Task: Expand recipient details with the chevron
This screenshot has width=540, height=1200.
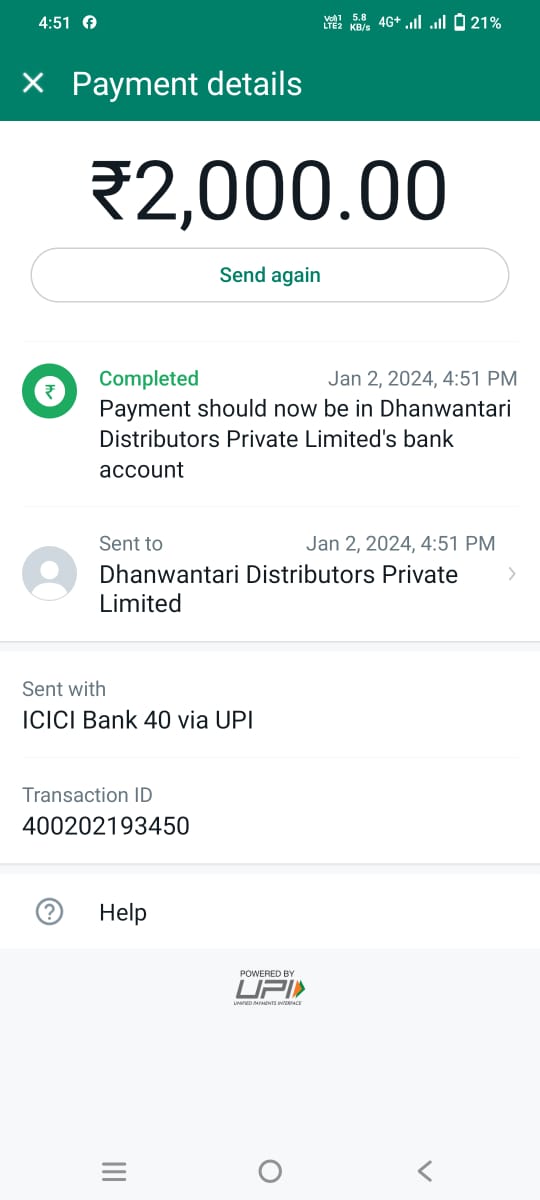Action: click(512, 574)
